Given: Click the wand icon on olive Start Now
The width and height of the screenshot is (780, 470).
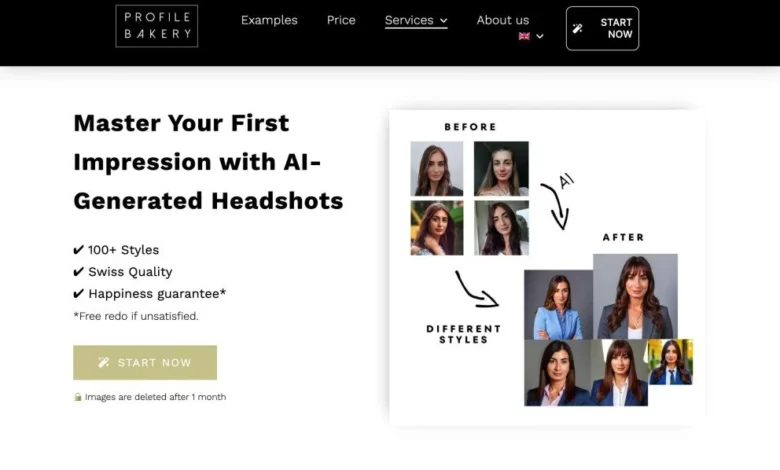Looking at the screenshot, I should click(x=103, y=363).
